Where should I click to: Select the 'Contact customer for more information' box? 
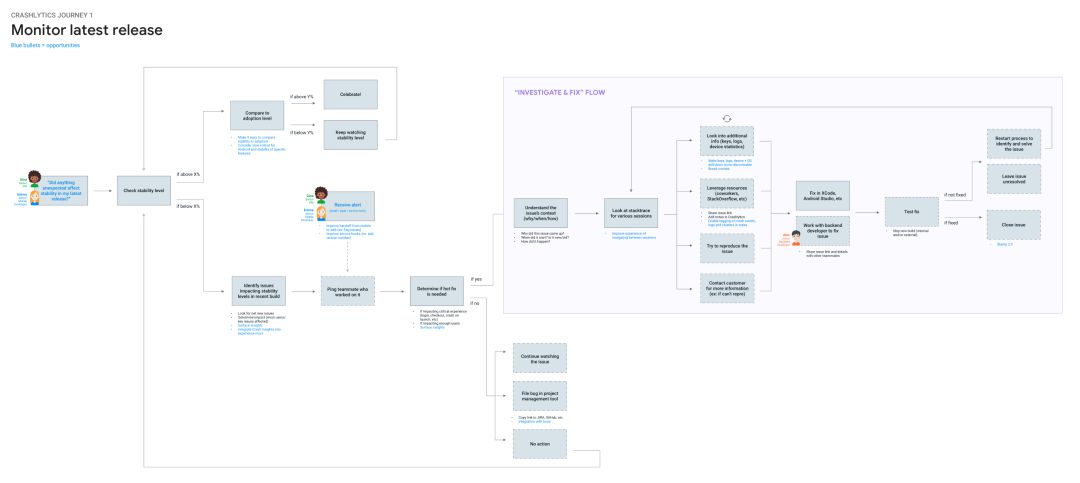tap(727, 288)
